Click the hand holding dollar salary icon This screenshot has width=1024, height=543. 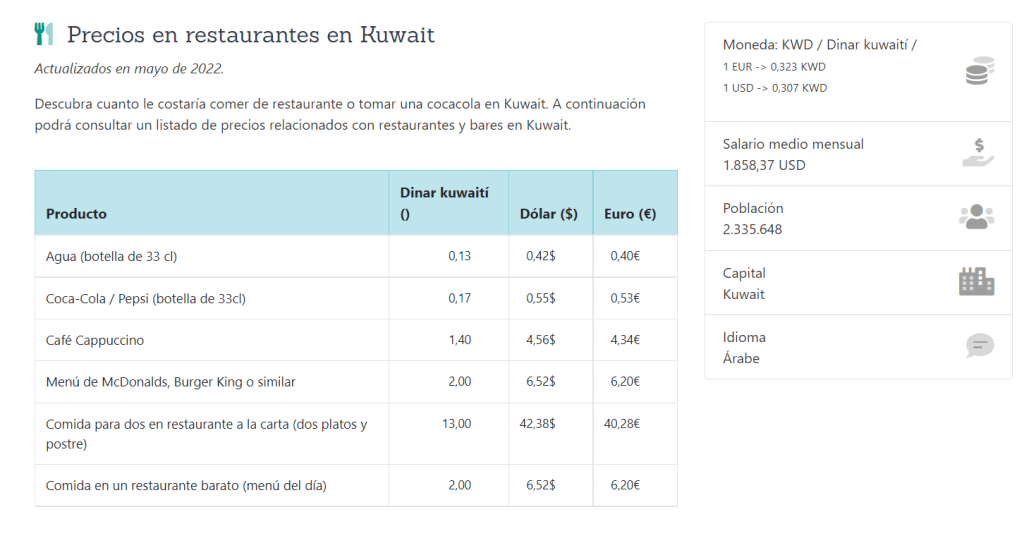coord(978,153)
